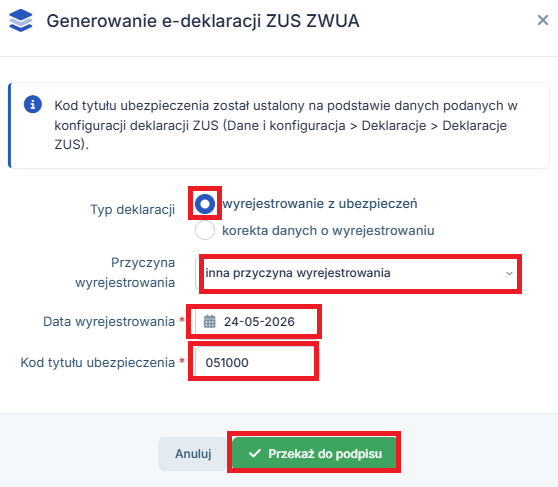Click the stacked layers logo icon

[21, 21]
